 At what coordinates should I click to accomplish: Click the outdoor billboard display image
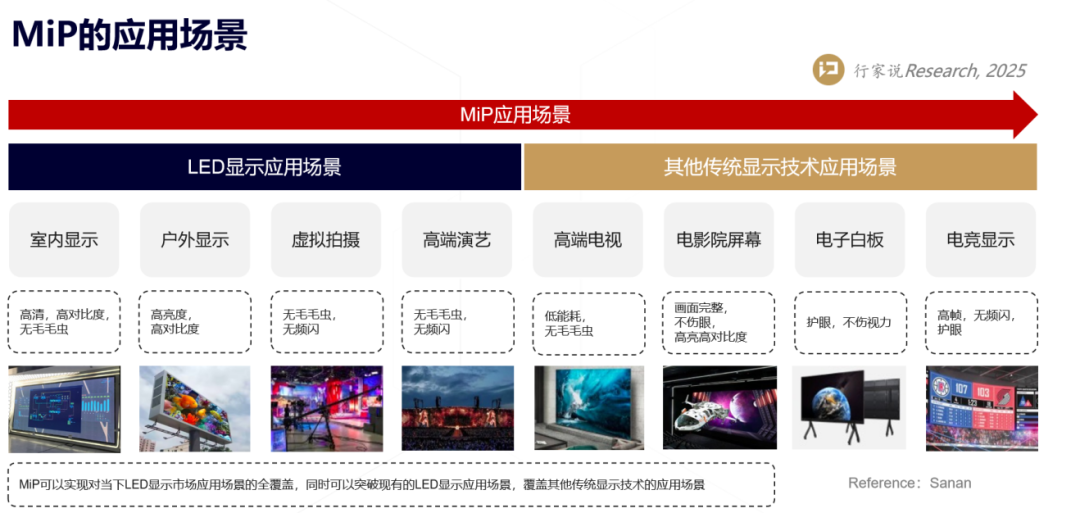(195, 409)
